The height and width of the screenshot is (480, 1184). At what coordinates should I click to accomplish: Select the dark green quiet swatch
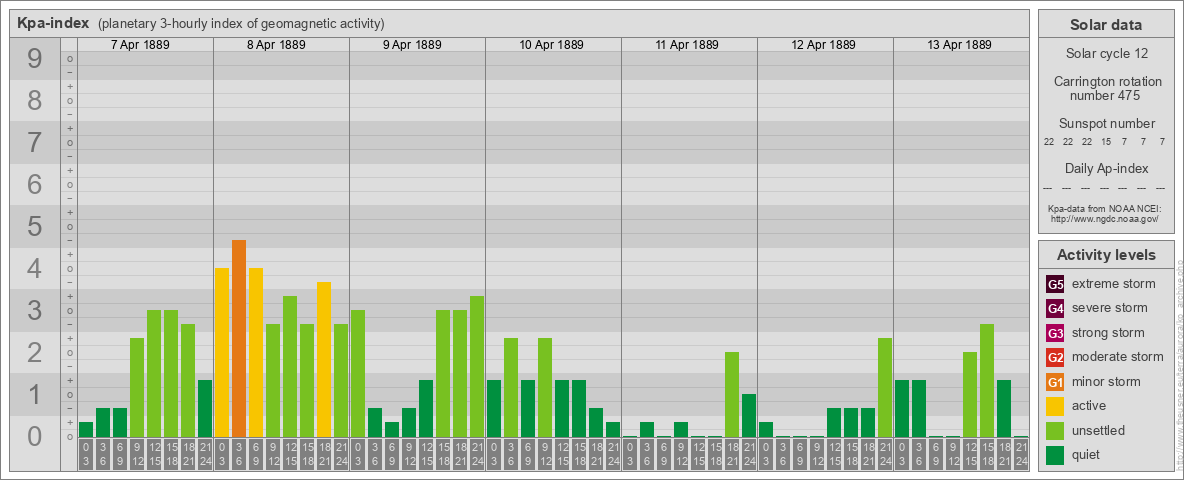[x=1055, y=455]
